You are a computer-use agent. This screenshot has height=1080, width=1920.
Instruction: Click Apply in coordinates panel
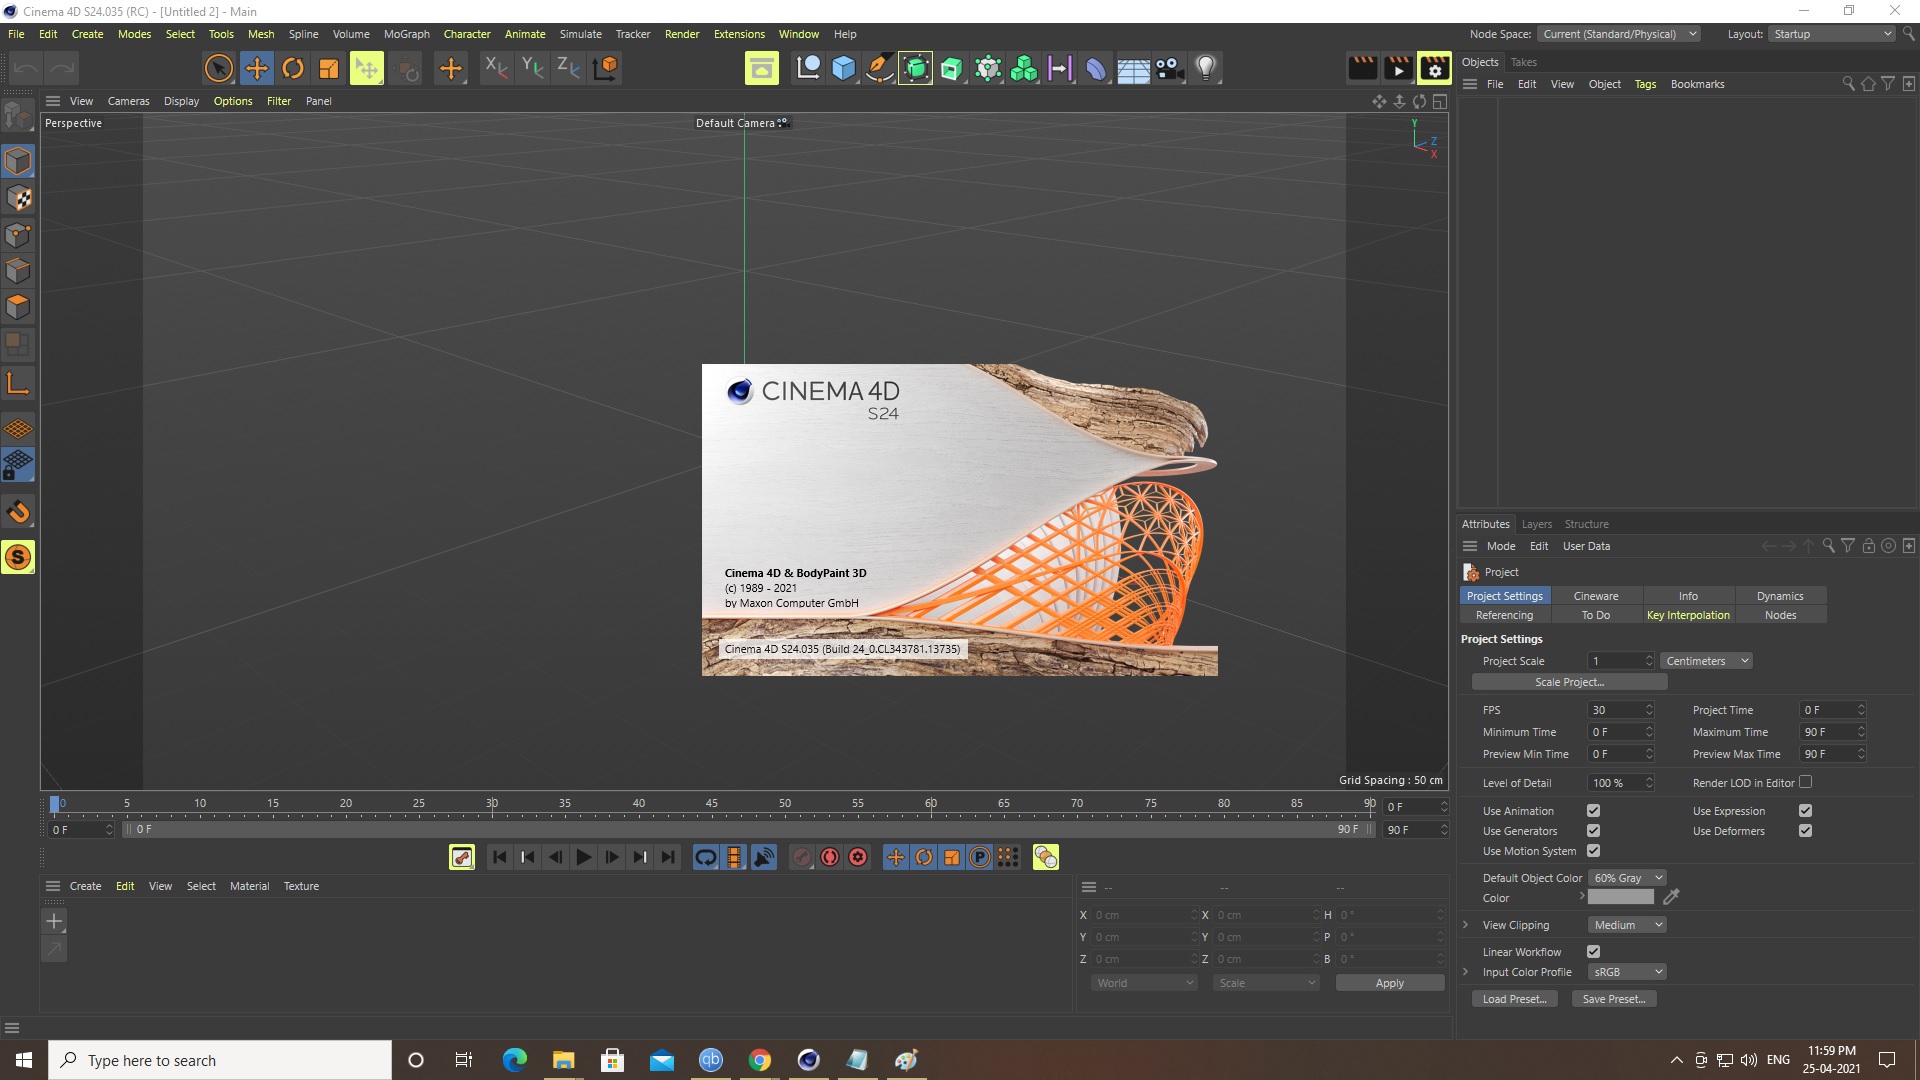tap(1390, 983)
